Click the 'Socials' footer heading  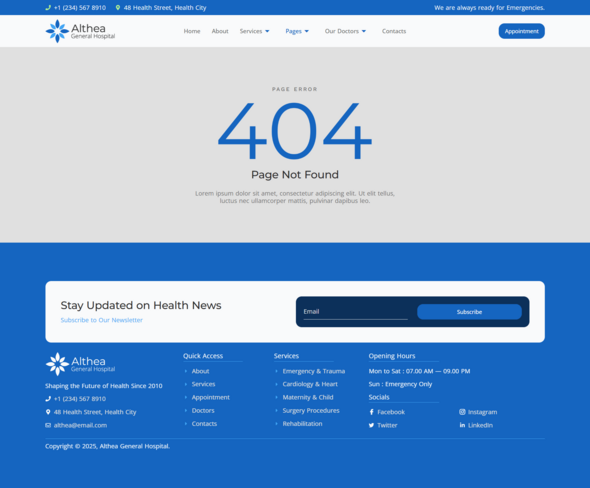[379, 397]
